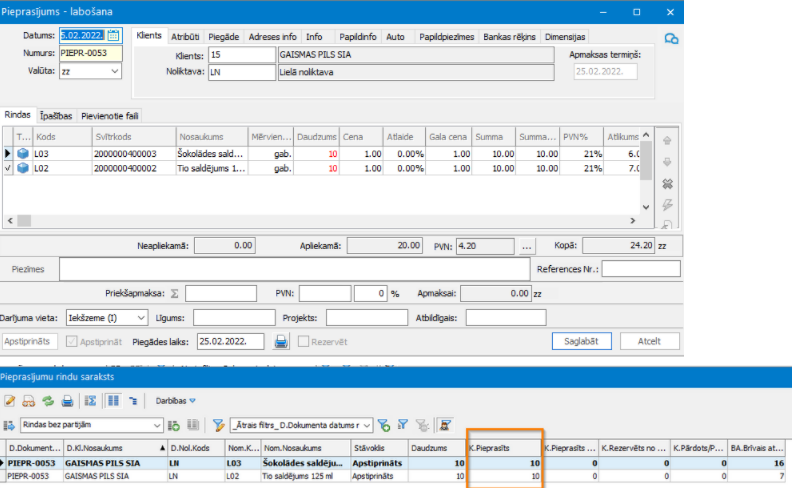Open the Bankas rēķins tab
Viewport: 794px width, 488px height.
pyautogui.click(x=509, y=36)
